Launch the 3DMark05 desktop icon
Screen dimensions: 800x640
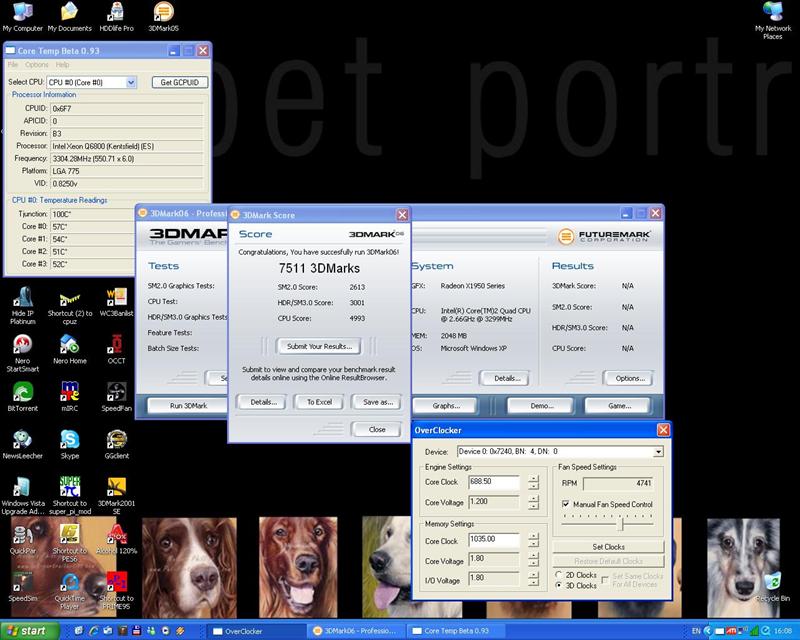tap(163, 13)
